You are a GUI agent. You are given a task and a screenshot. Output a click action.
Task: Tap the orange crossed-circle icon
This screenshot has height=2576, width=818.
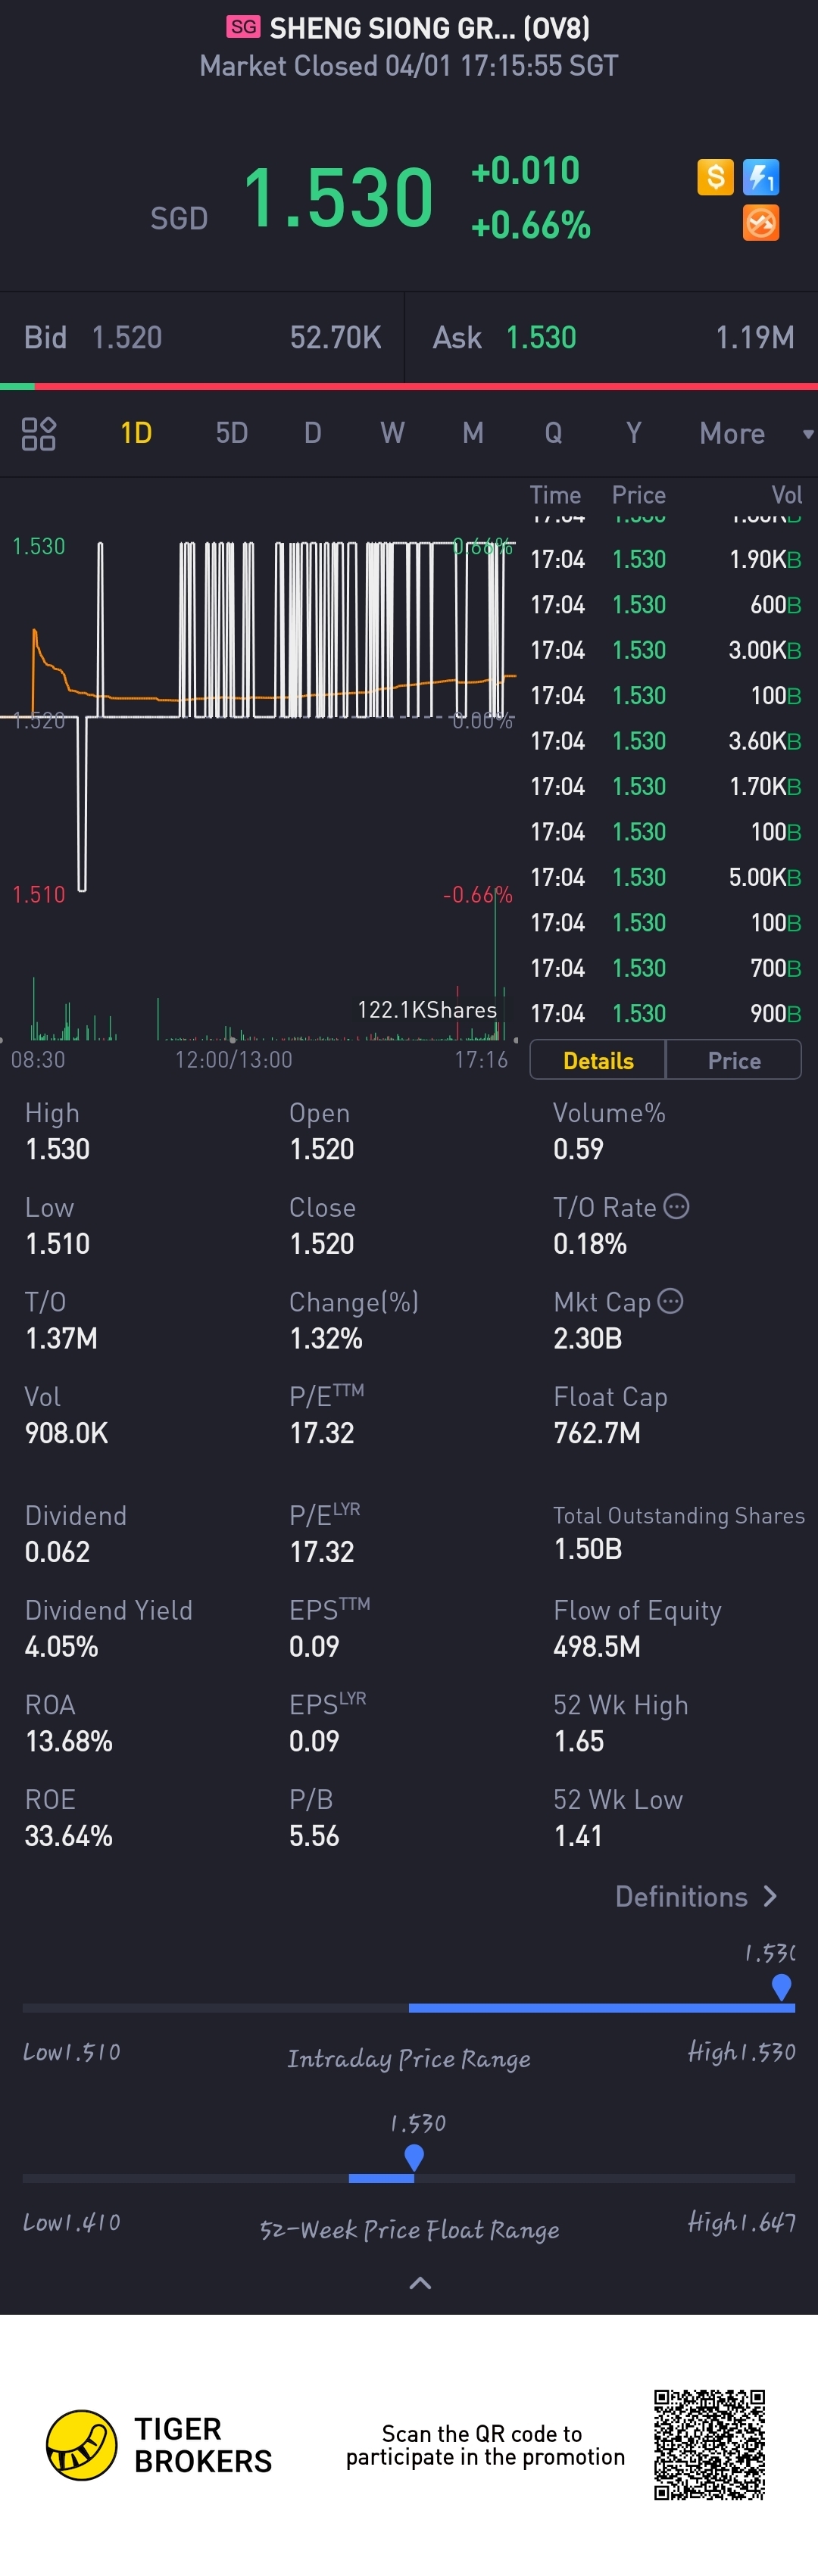point(761,223)
